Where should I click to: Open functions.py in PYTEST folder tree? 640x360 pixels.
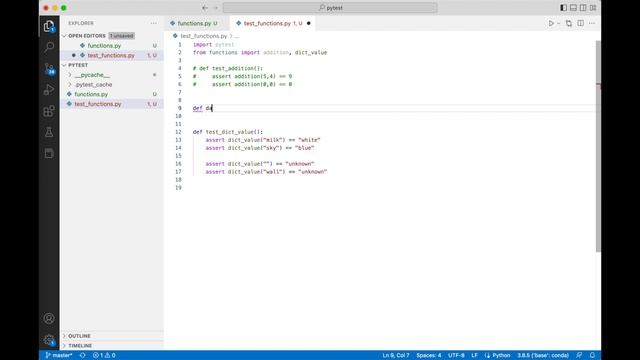pyautogui.click(x=91, y=94)
